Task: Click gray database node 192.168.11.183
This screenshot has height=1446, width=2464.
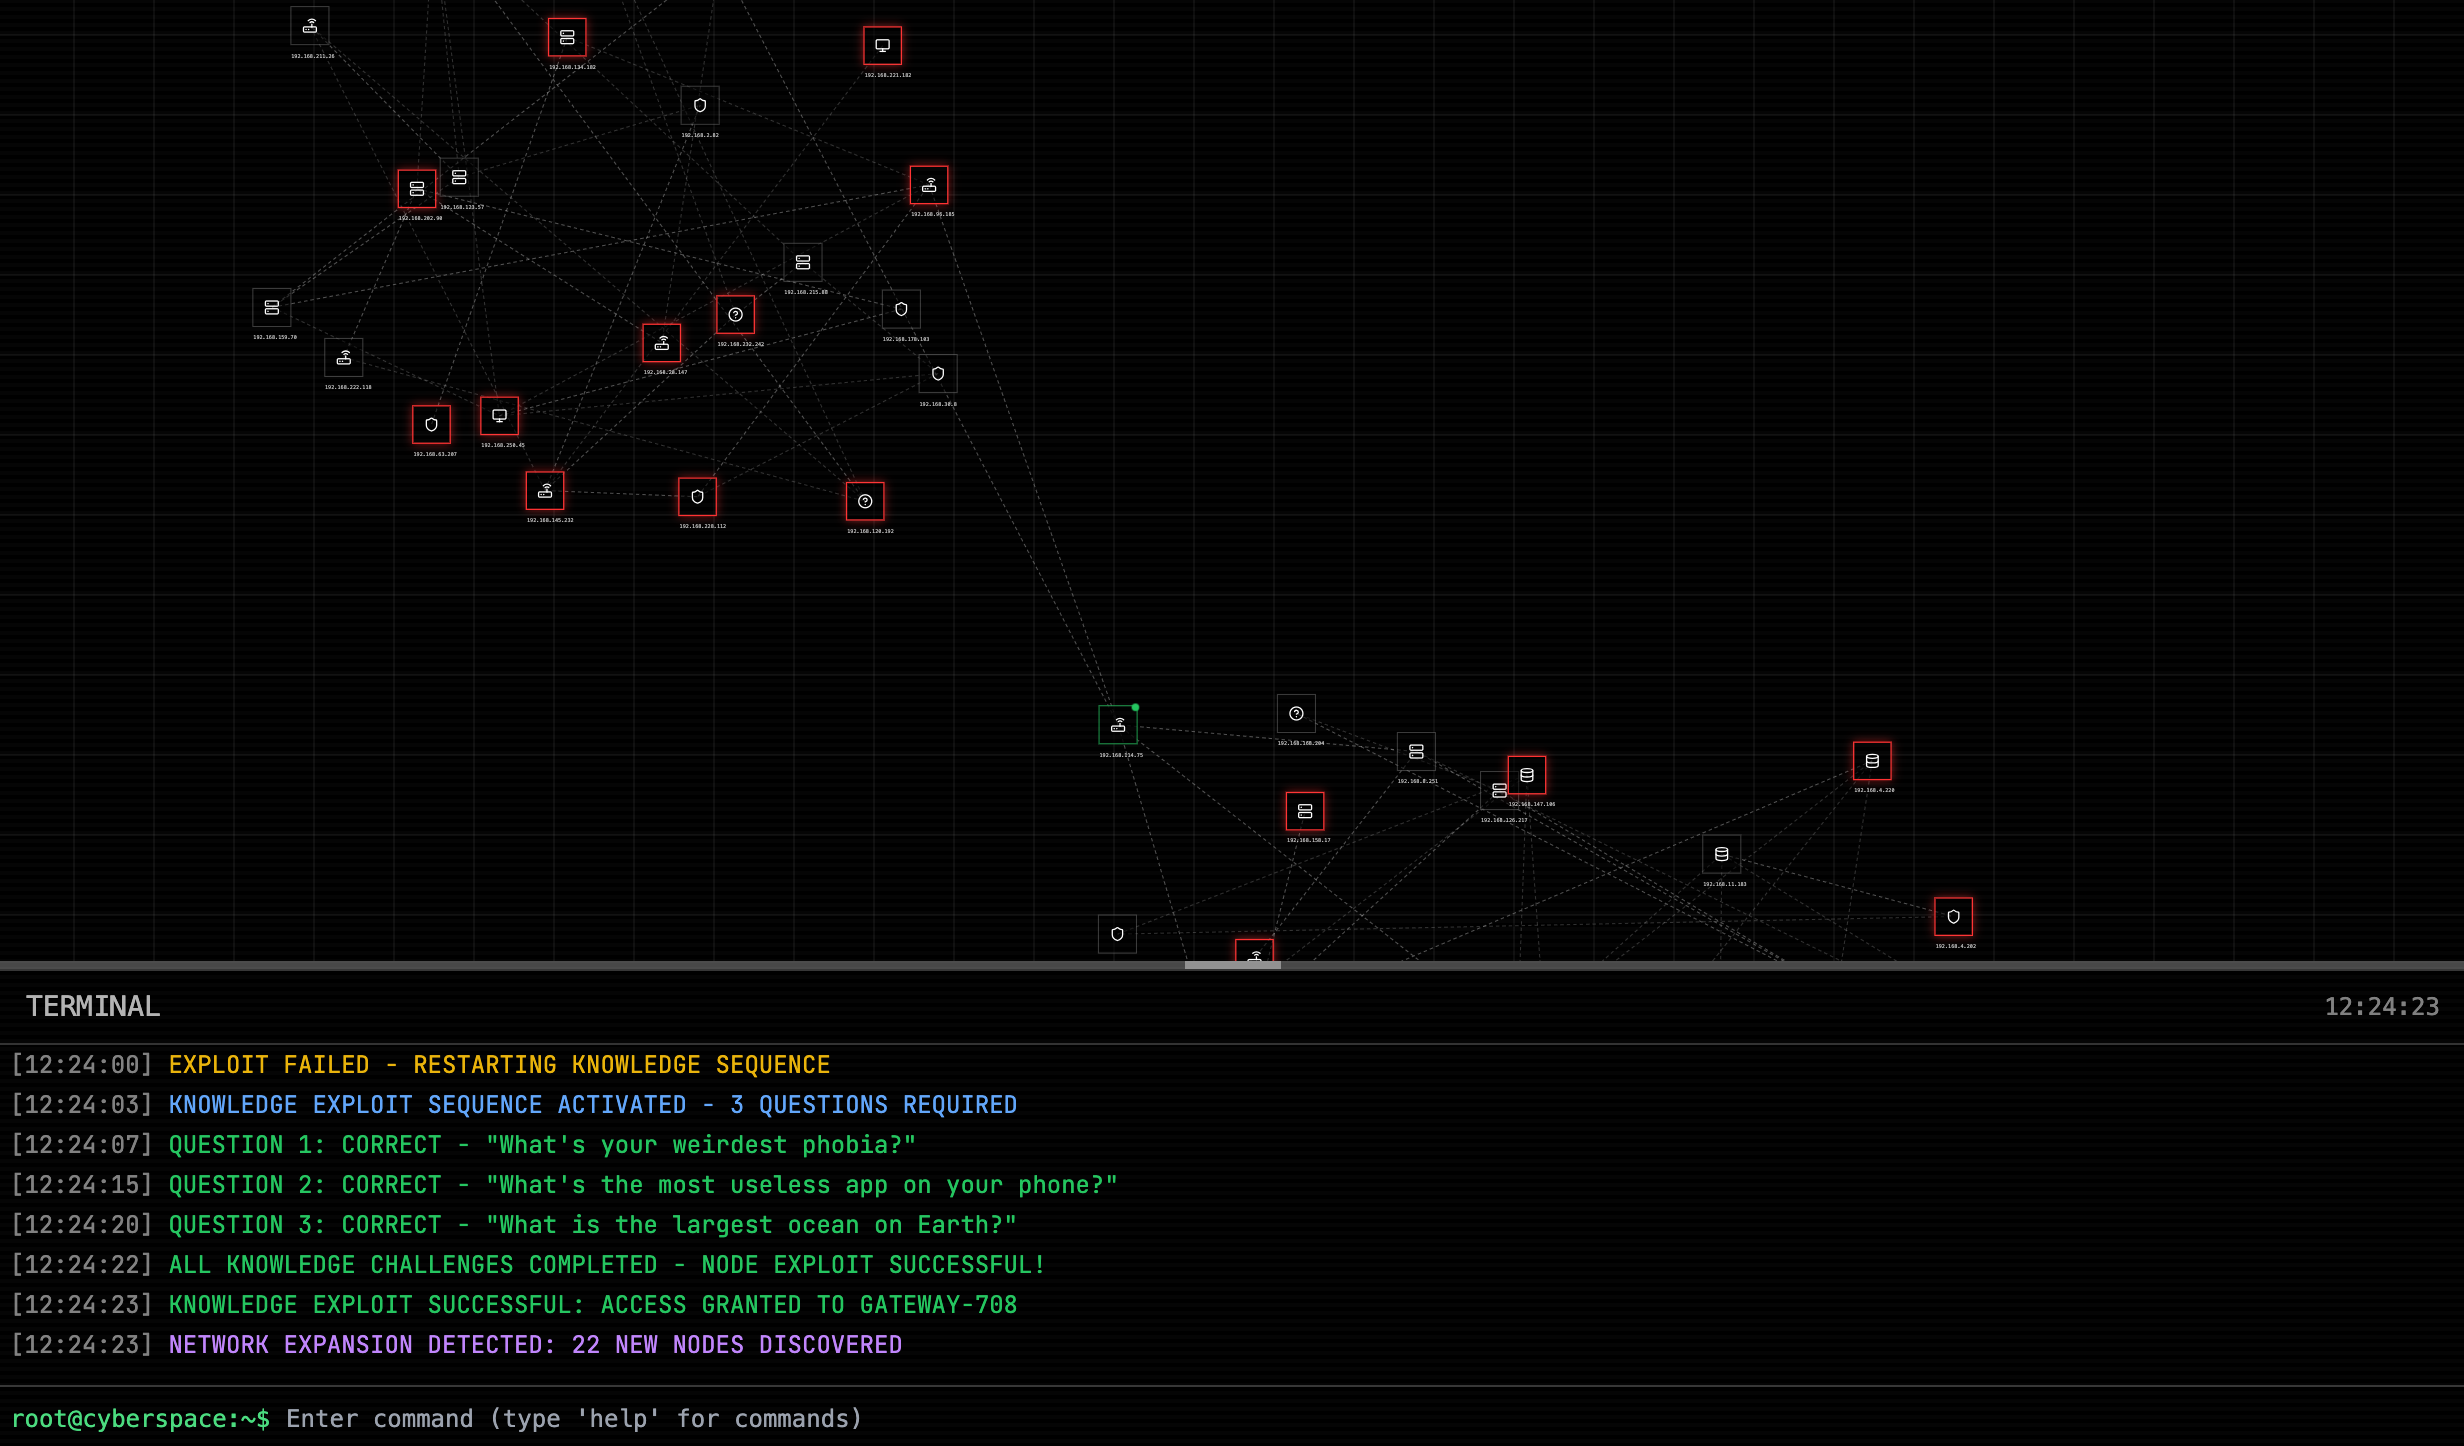Action: click(x=1721, y=855)
